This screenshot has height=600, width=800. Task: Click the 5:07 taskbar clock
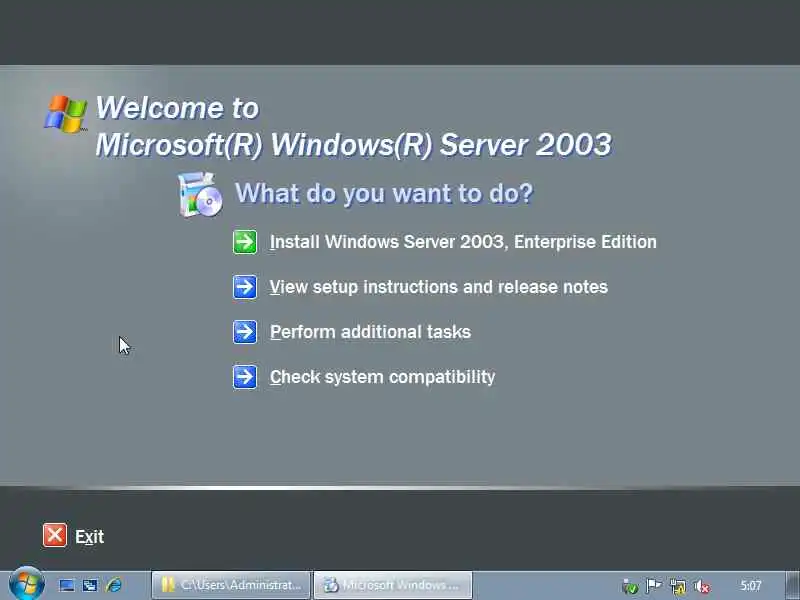(x=751, y=586)
